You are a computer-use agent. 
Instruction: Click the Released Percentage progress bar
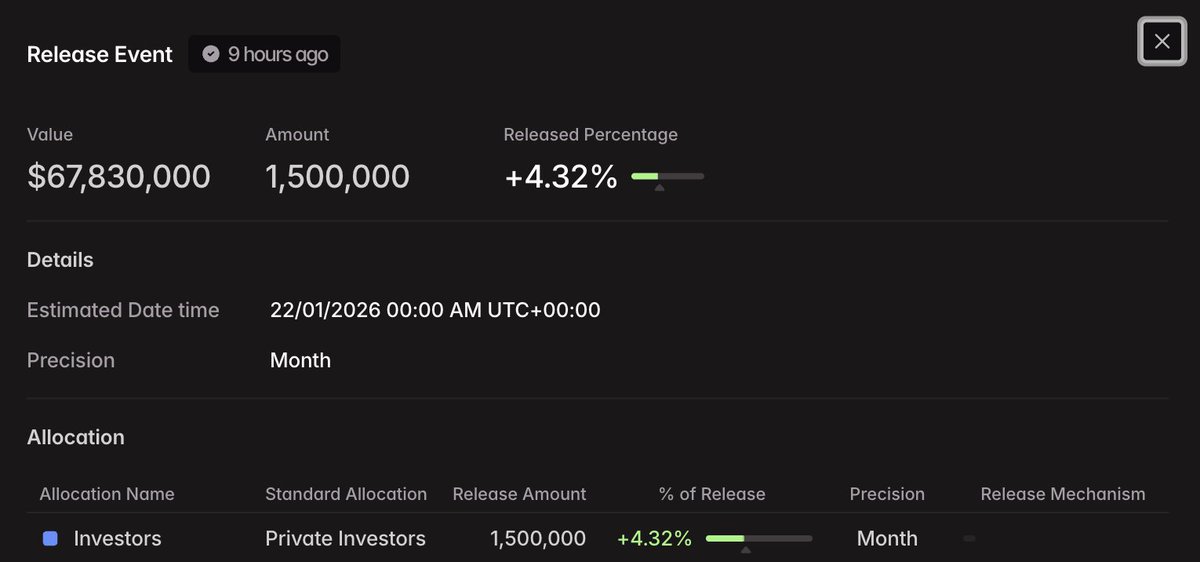tap(668, 176)
